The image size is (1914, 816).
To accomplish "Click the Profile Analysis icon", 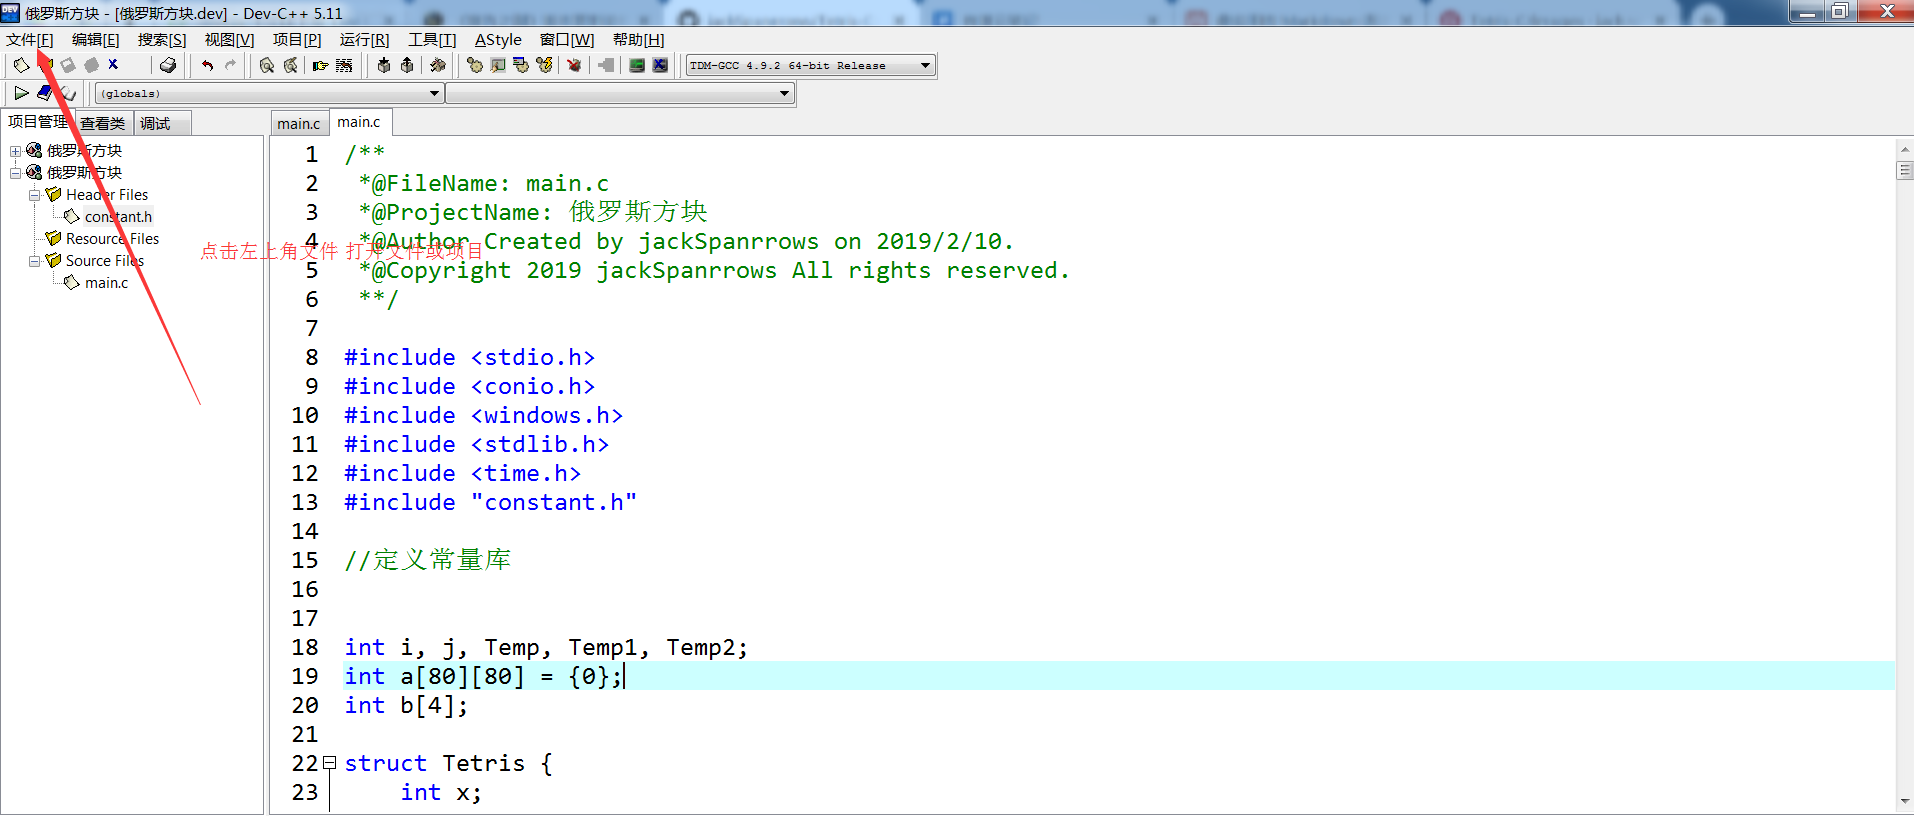I will (x=636, y=65).
